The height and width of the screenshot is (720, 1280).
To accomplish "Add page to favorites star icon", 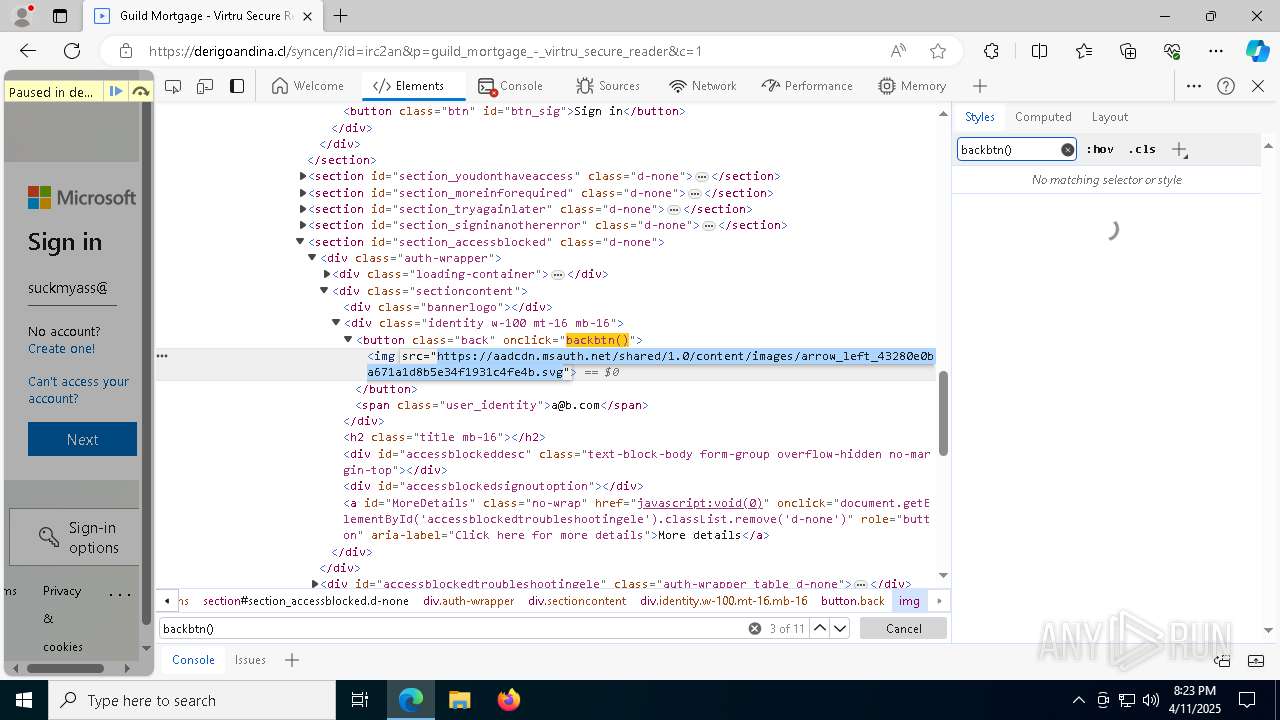I will coord(937,51).
